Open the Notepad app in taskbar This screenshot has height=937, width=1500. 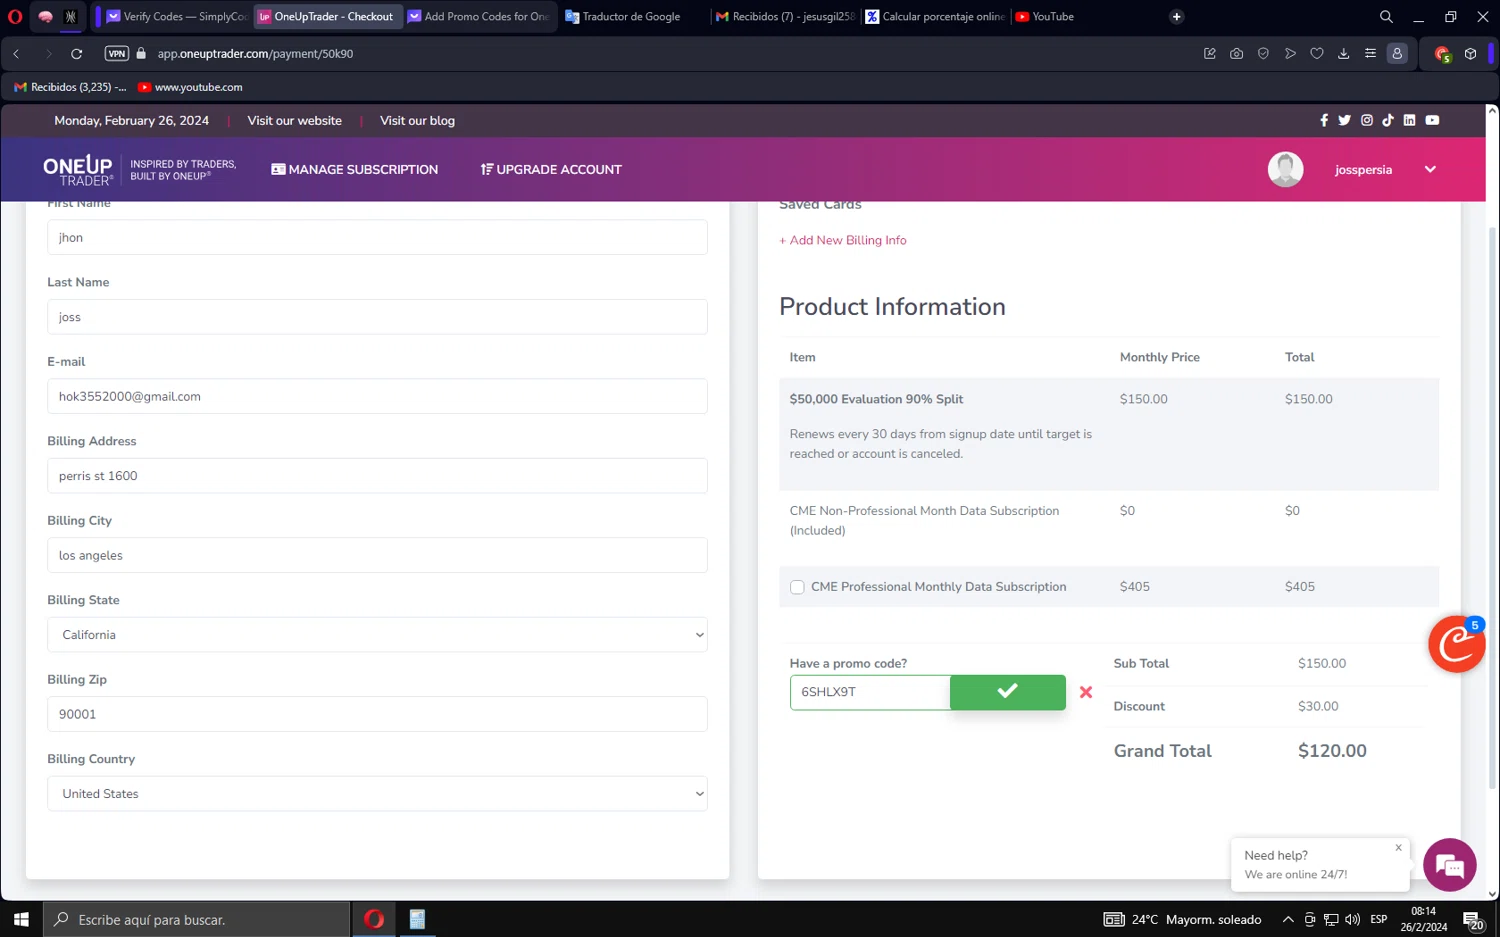pos(417,919)
